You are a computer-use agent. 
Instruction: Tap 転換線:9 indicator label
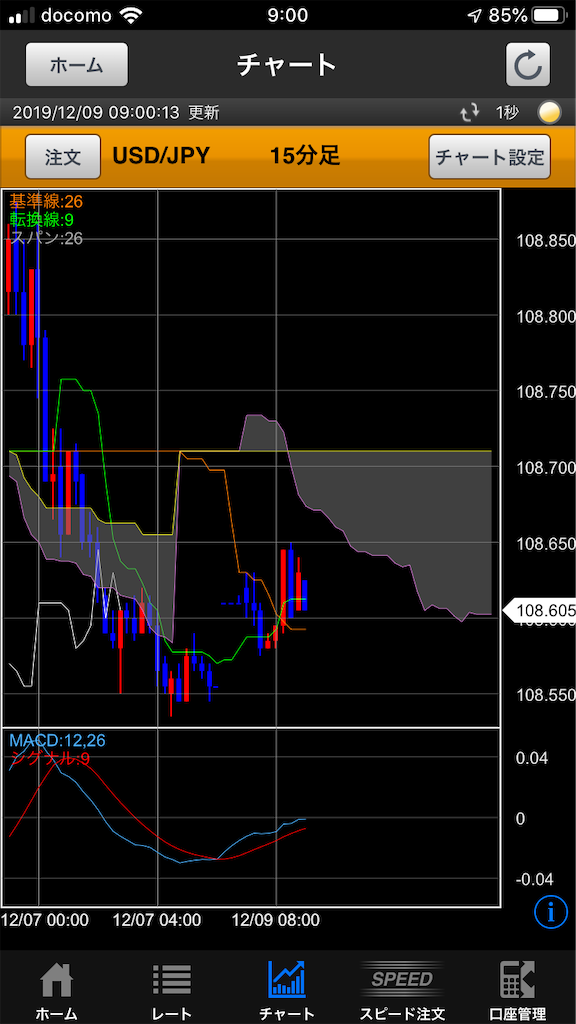click(x=42, y=219)
